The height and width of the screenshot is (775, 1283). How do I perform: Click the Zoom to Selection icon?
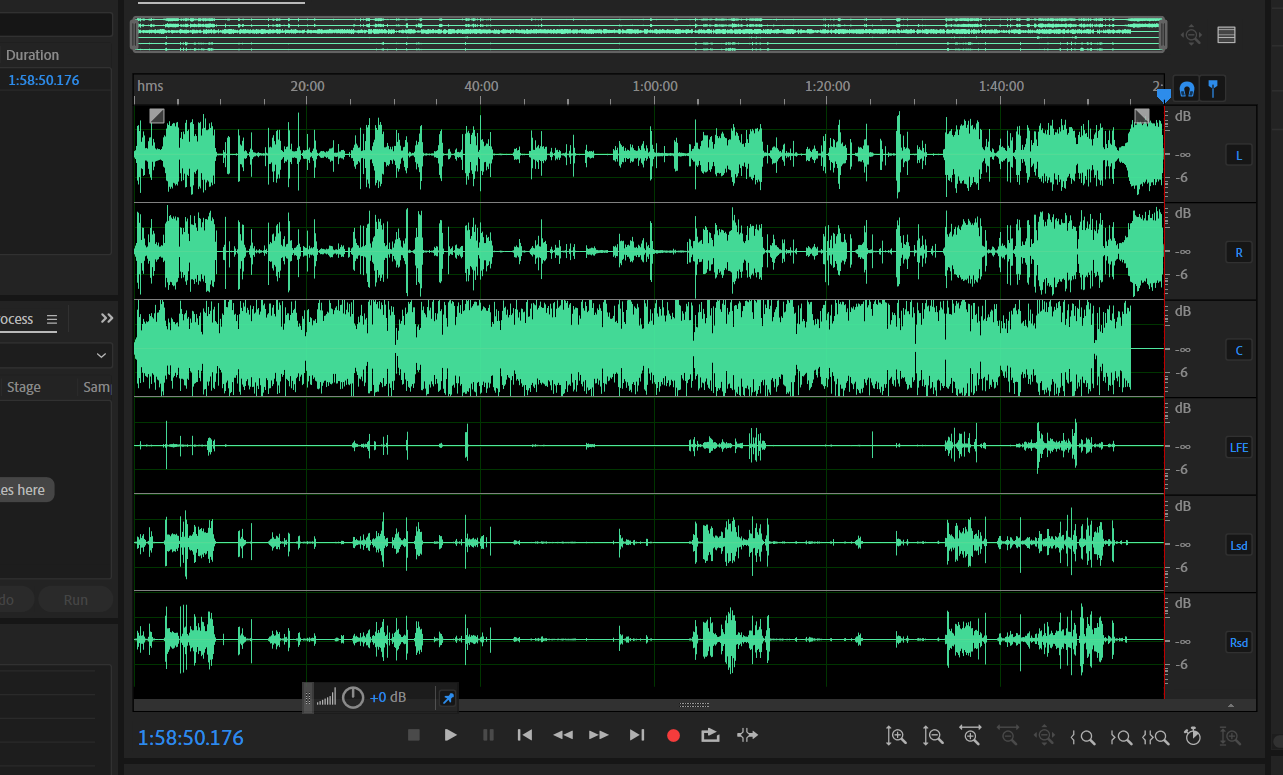point(1156,737)
